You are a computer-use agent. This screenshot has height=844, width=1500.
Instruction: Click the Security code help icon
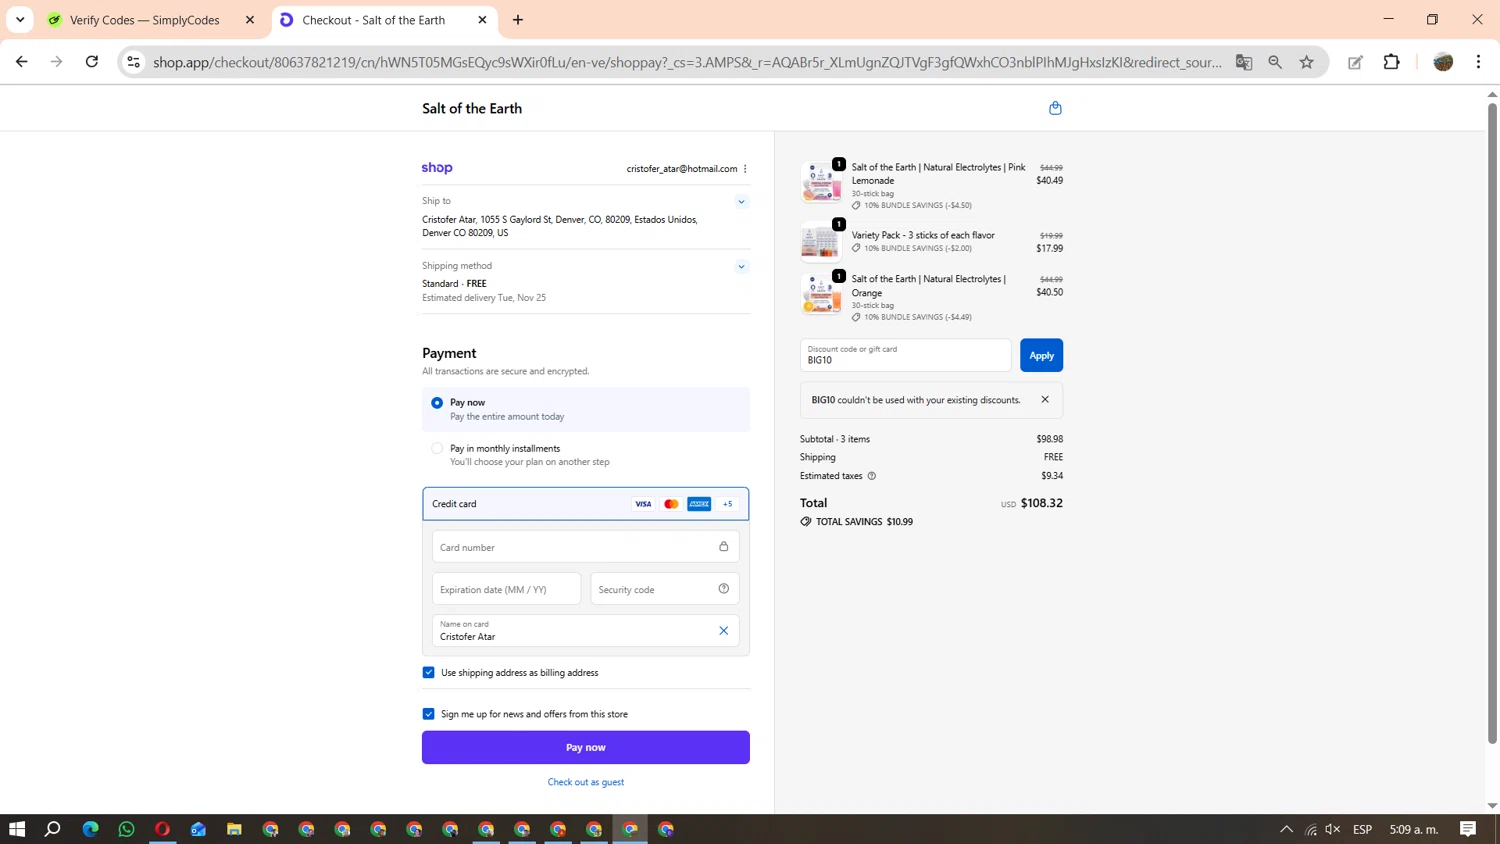[723, 589]
